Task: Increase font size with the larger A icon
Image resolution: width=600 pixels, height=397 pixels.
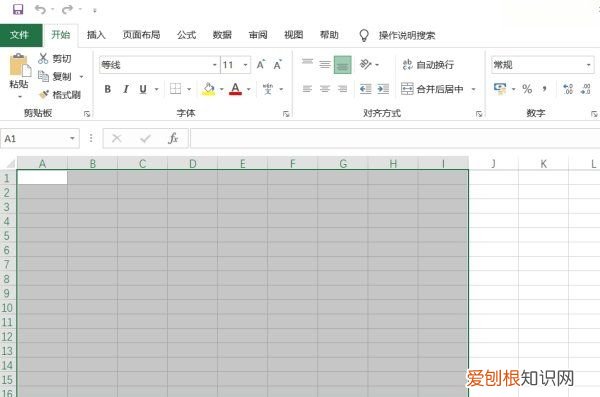Action: pyautogui.click(x=261, y=64)
